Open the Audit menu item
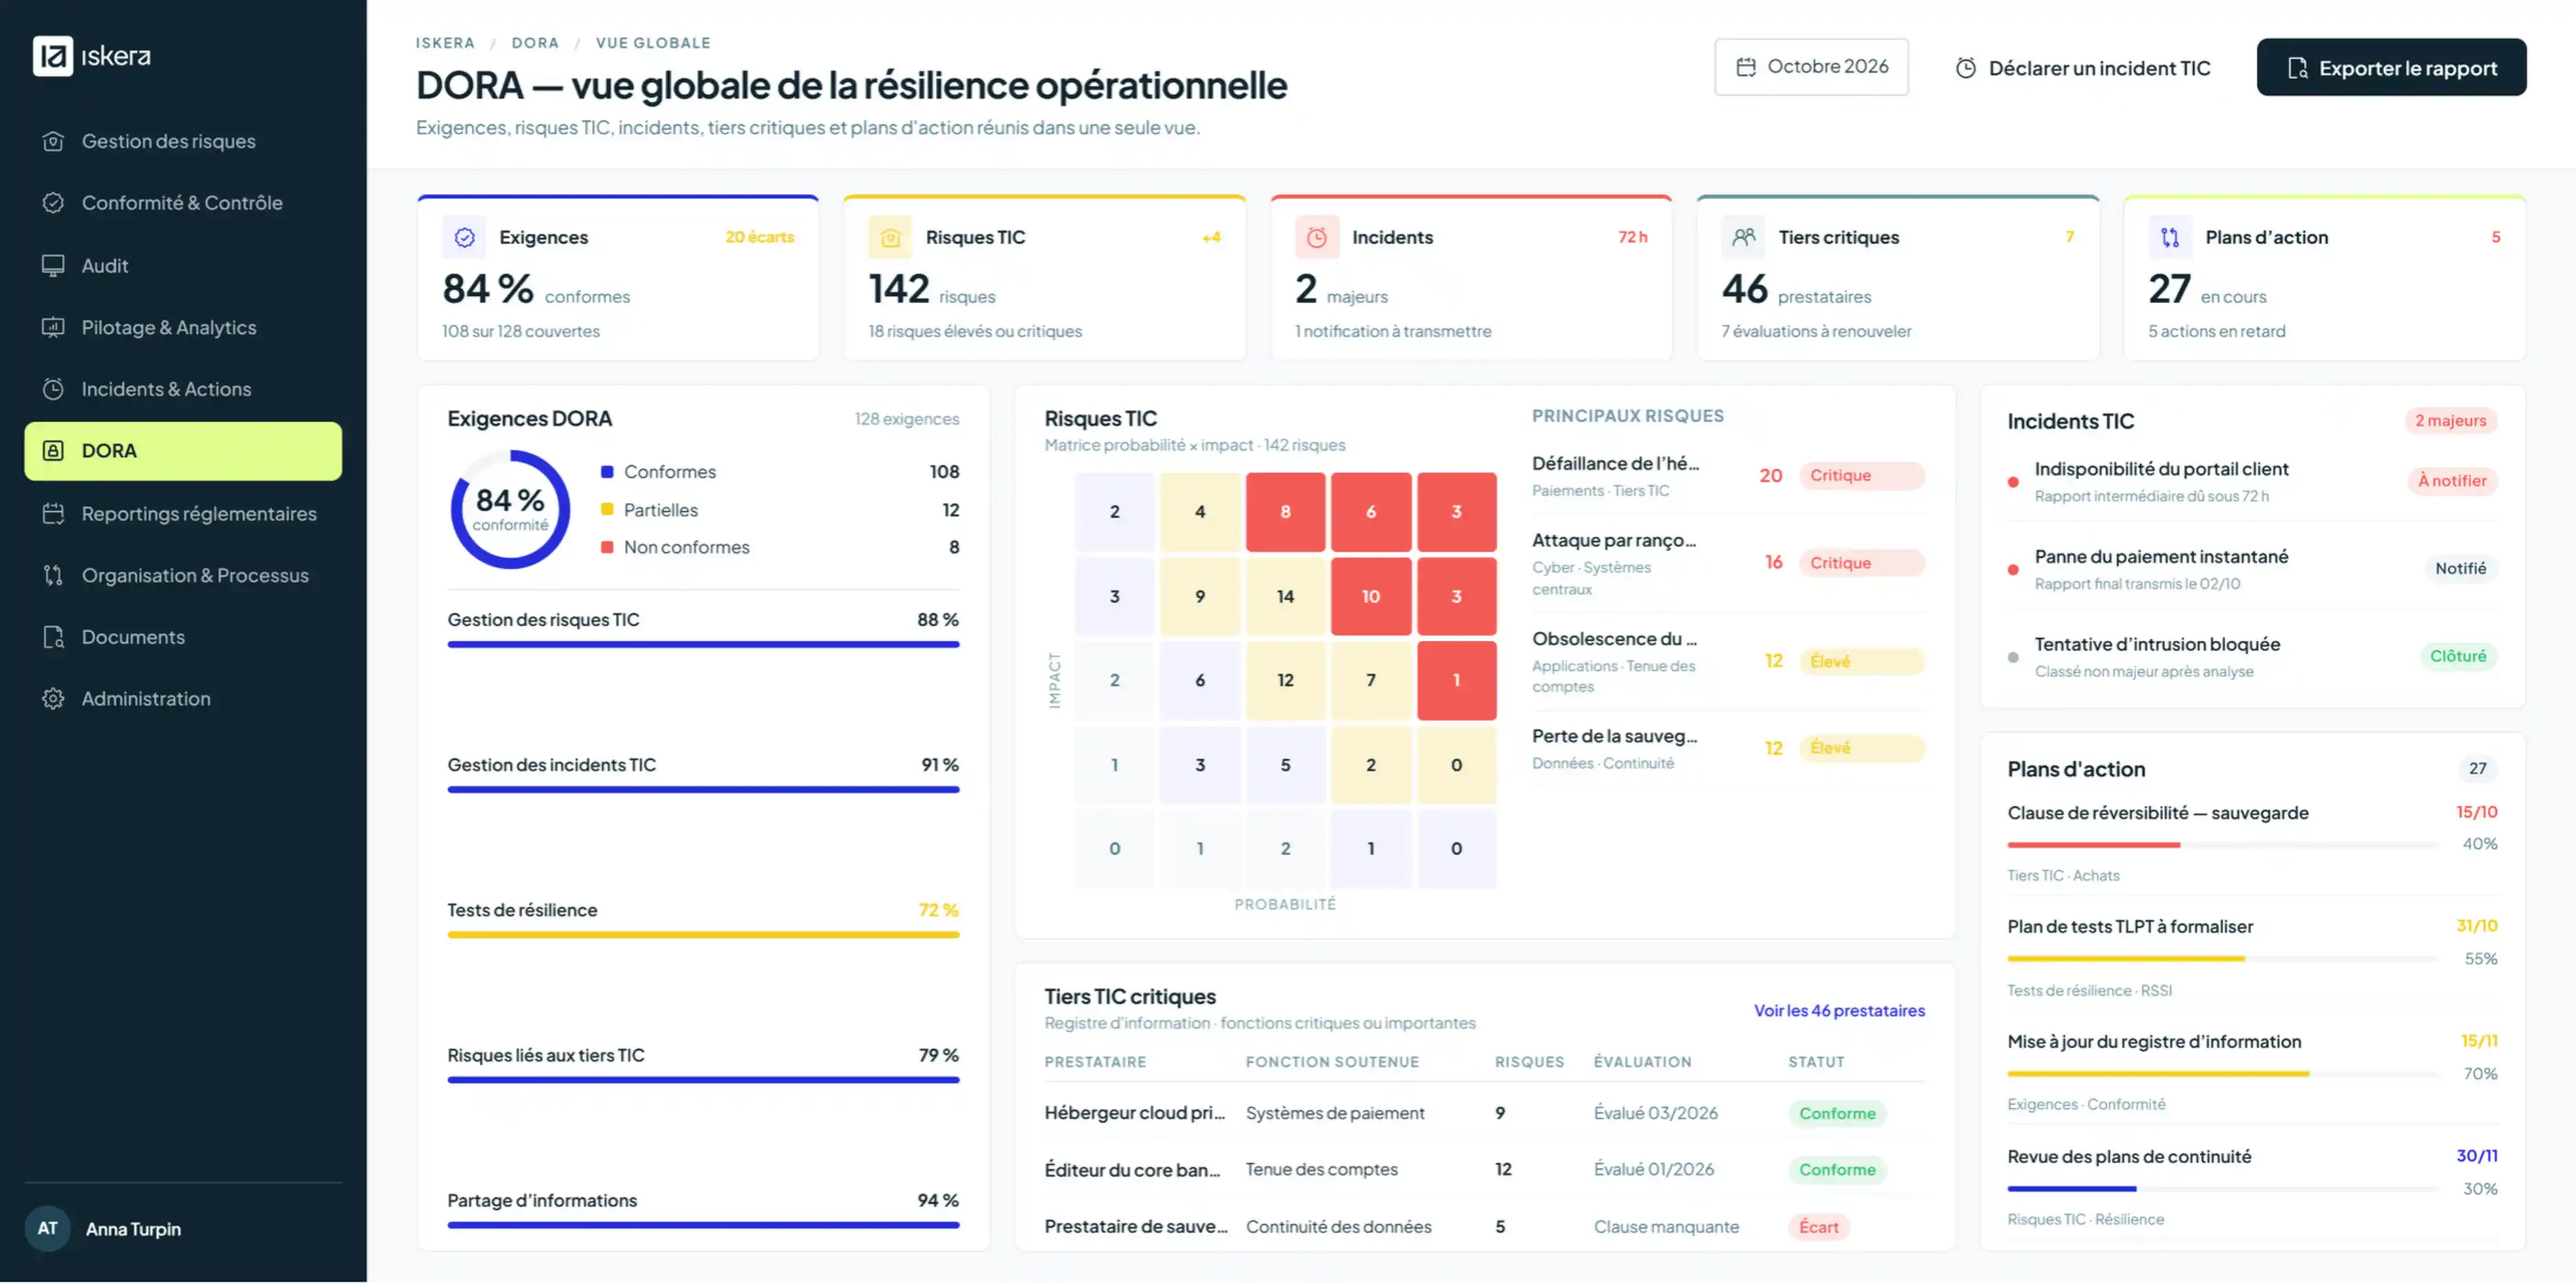The image size is (2576, 1283). 183,265
